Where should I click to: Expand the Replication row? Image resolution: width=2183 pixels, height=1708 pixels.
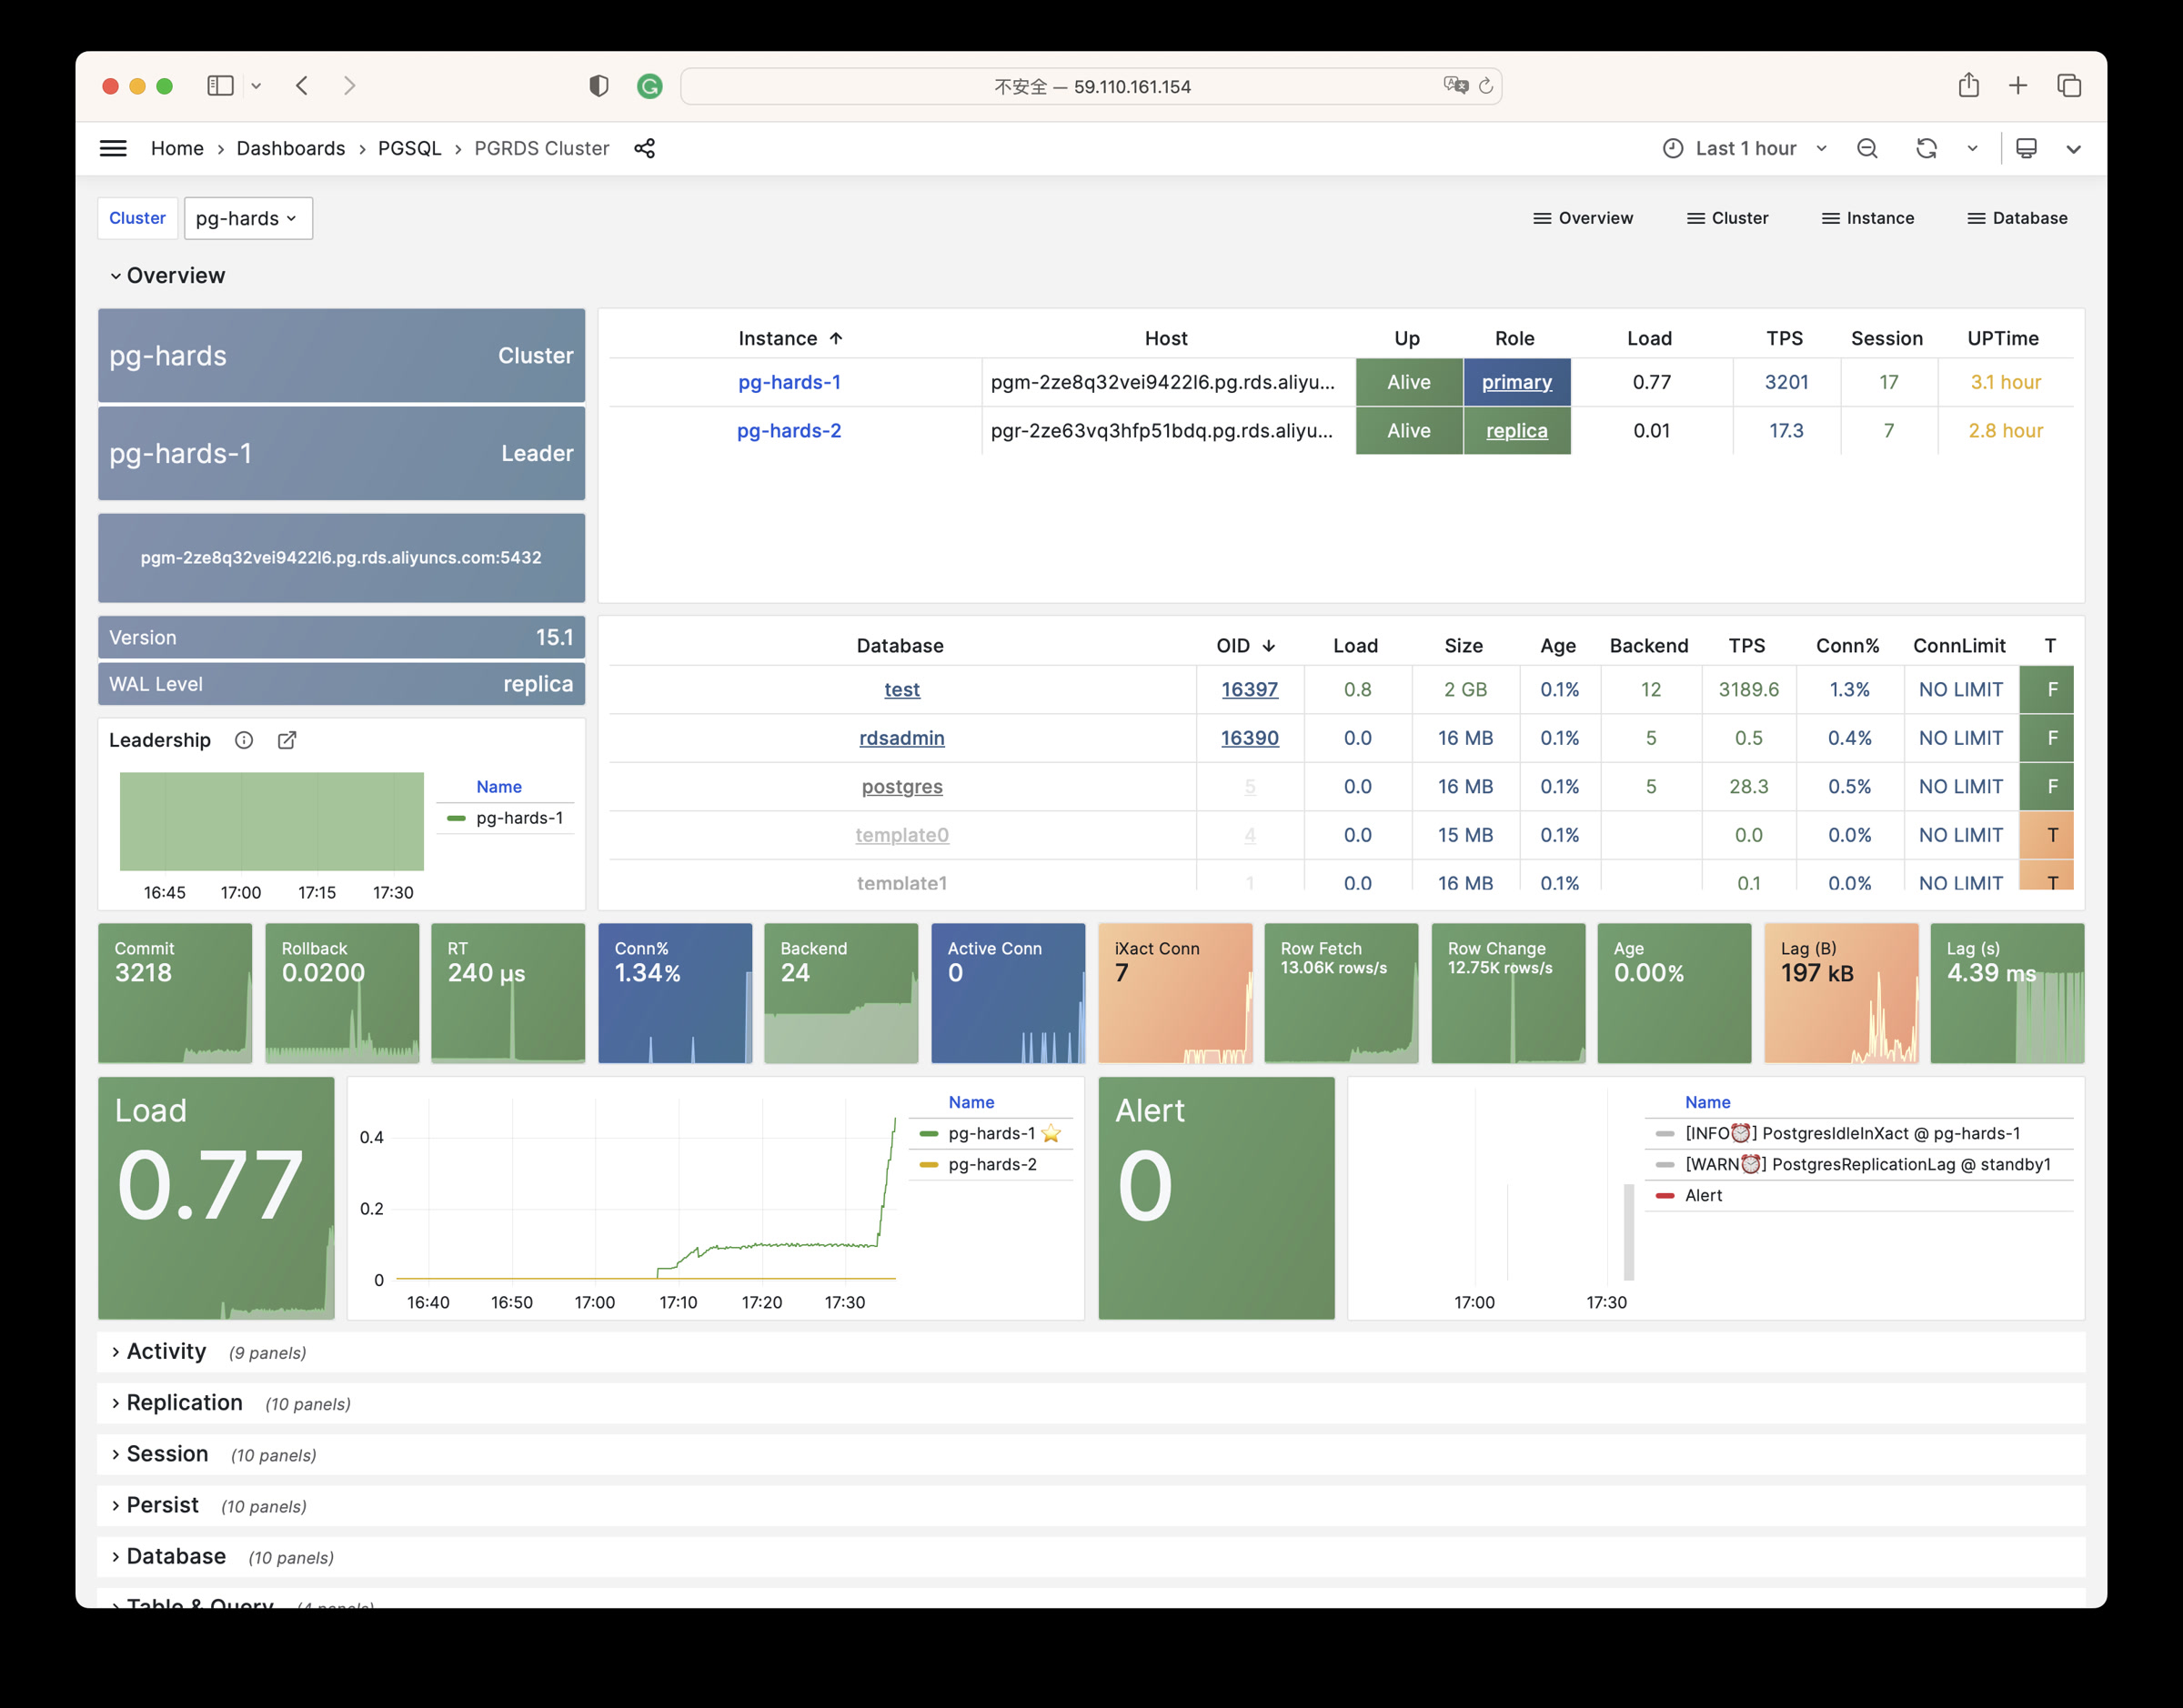(x=184, y=1402)
